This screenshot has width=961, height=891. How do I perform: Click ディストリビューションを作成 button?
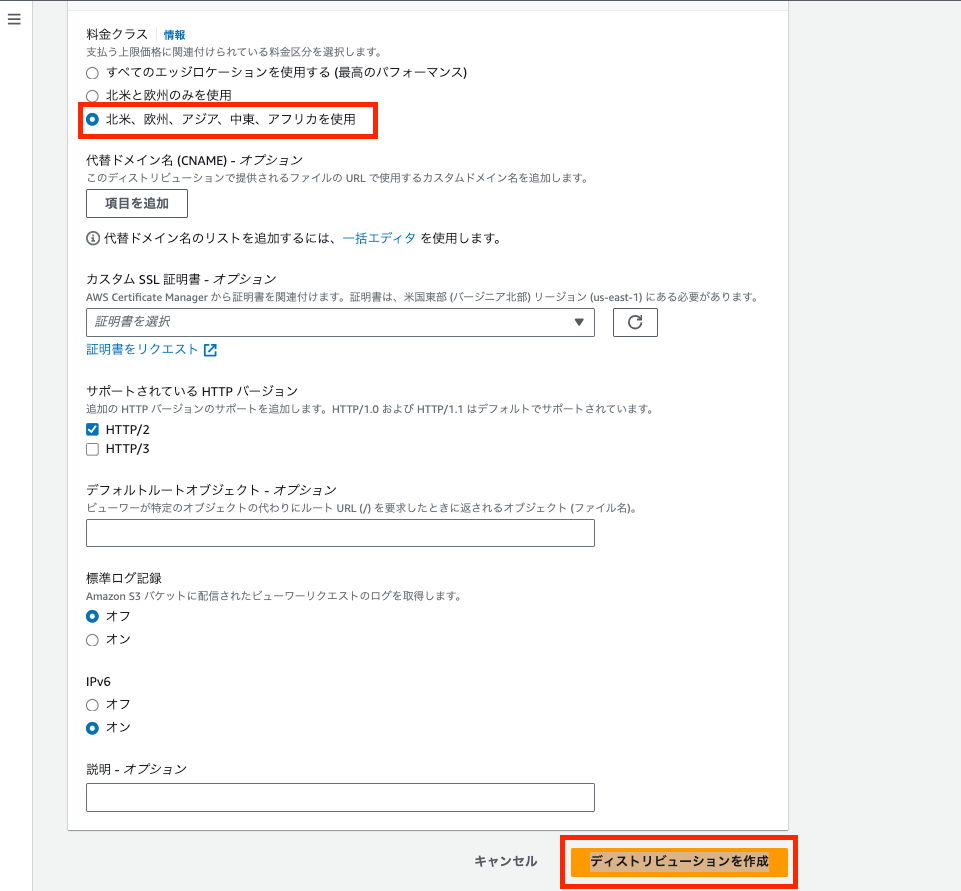click(x=679, y=862)
